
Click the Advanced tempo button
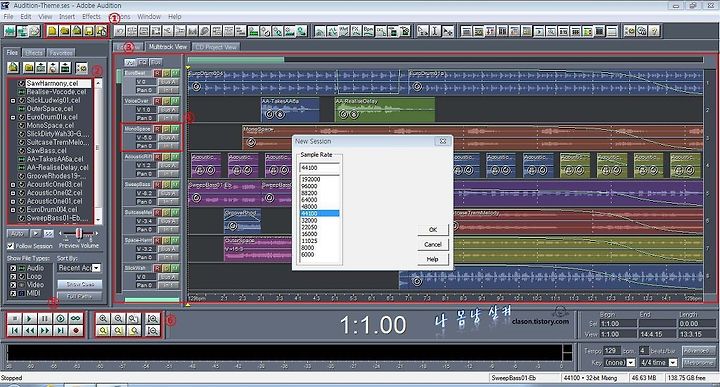(698, 351)
